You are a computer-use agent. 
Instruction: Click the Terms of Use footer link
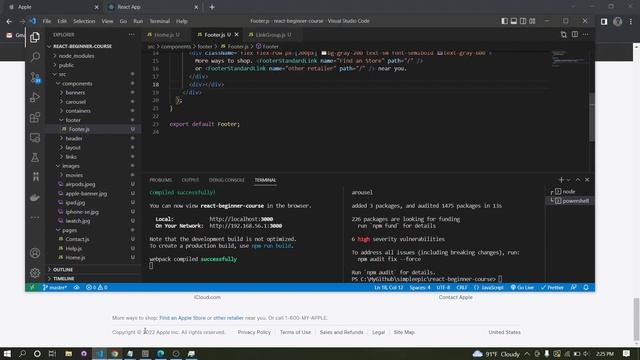(295, 332)
